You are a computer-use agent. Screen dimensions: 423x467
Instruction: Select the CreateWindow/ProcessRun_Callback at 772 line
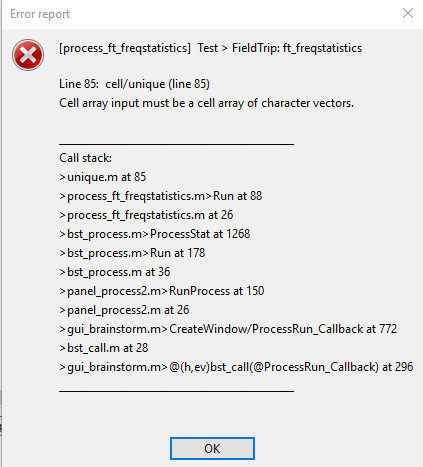pyautogui.click(x=228, y=329)
